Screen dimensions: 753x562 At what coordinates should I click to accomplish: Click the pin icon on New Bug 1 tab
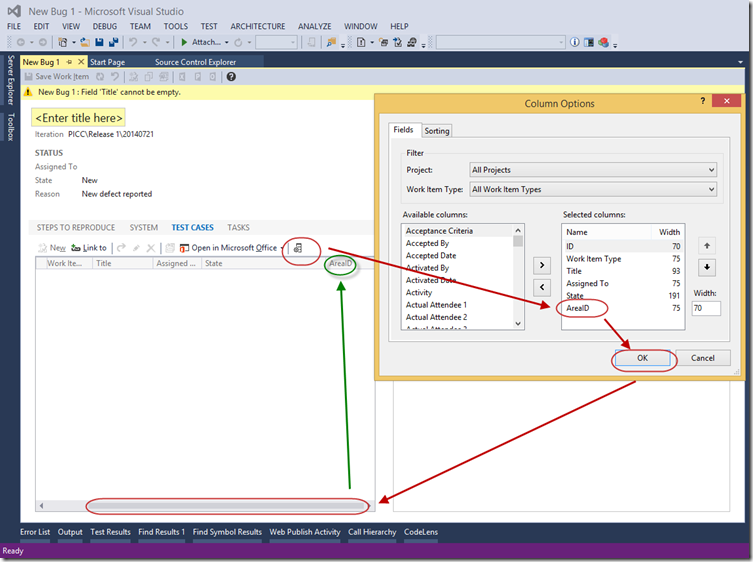click(69, 62)
